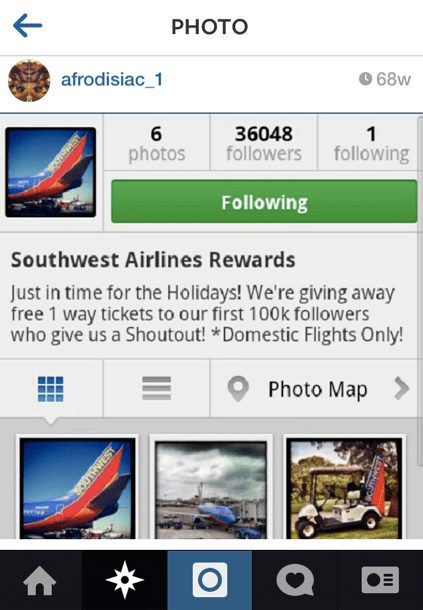Open afrodisiac_1 username link
Viewport: 423px width, 610px height.
click(x=112, y=80)
